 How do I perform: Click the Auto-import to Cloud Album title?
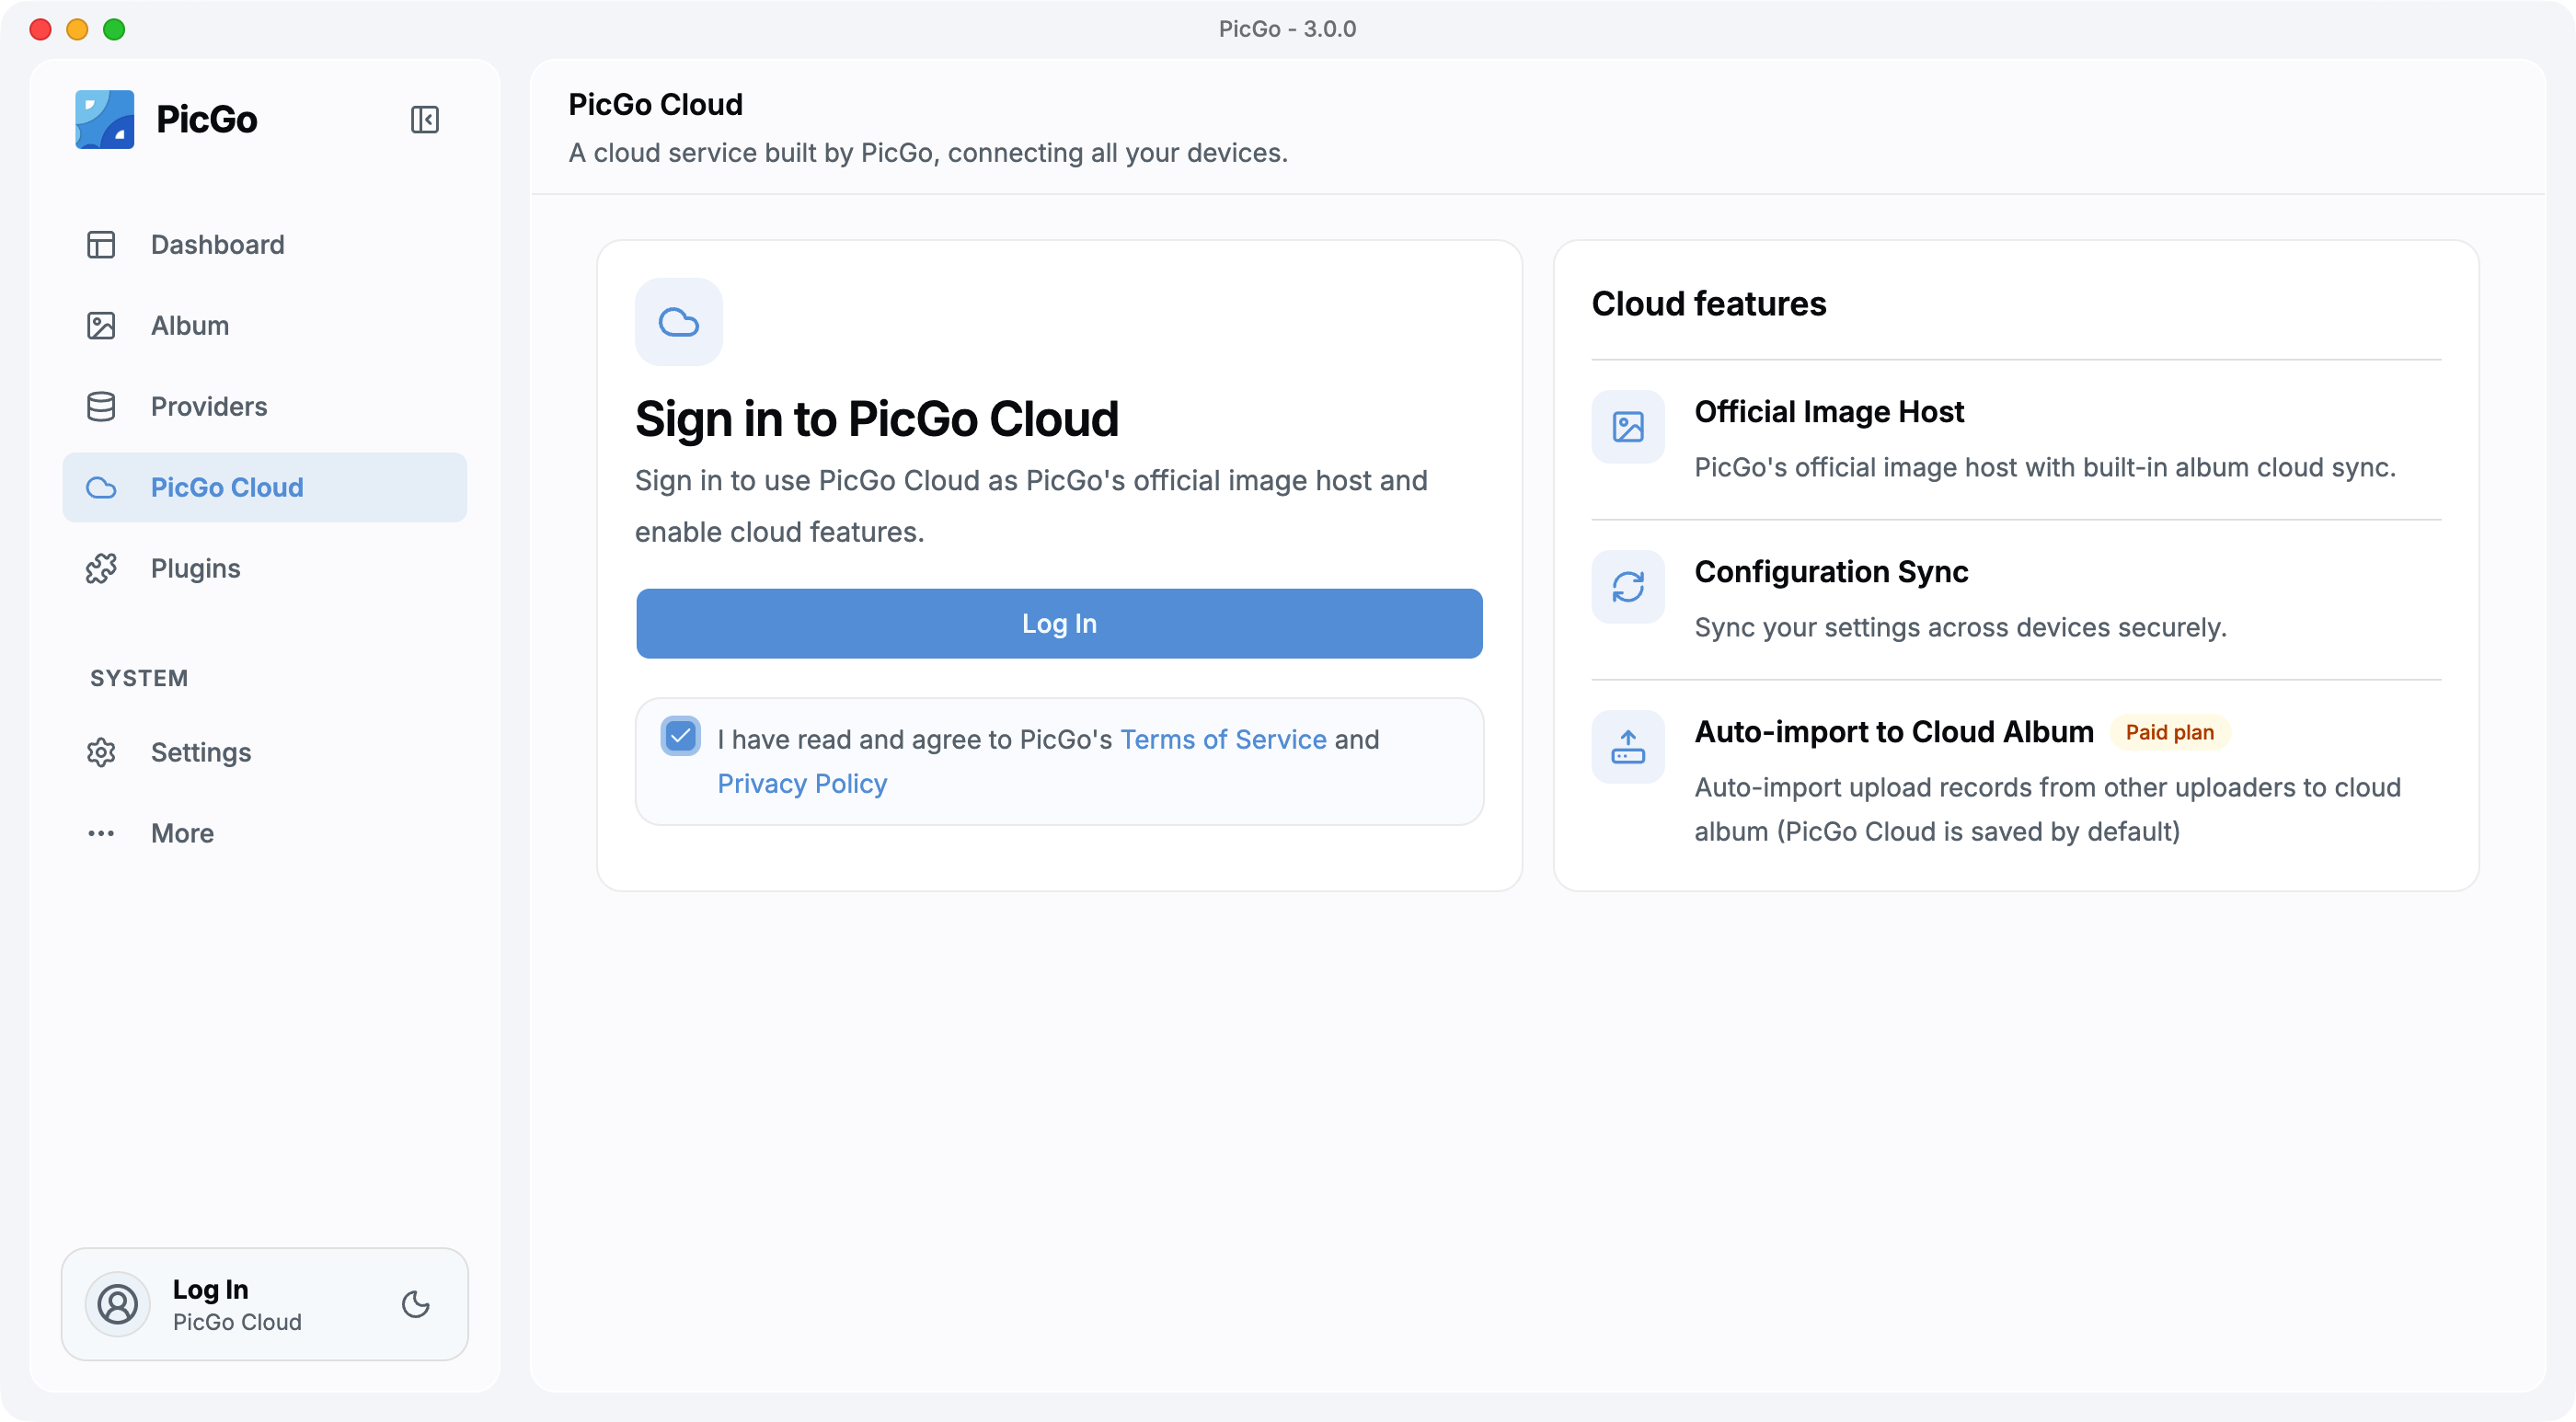click(1894, 732)
